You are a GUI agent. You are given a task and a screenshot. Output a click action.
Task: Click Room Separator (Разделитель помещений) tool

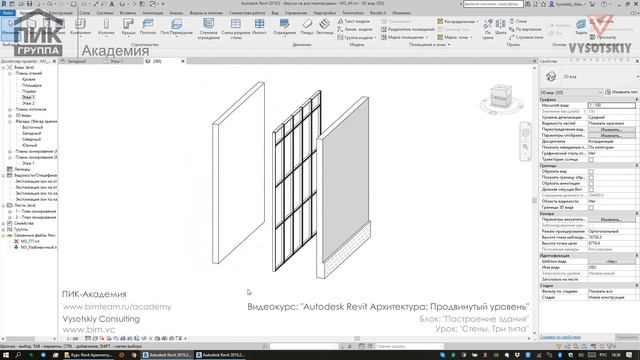click(407, 29)
